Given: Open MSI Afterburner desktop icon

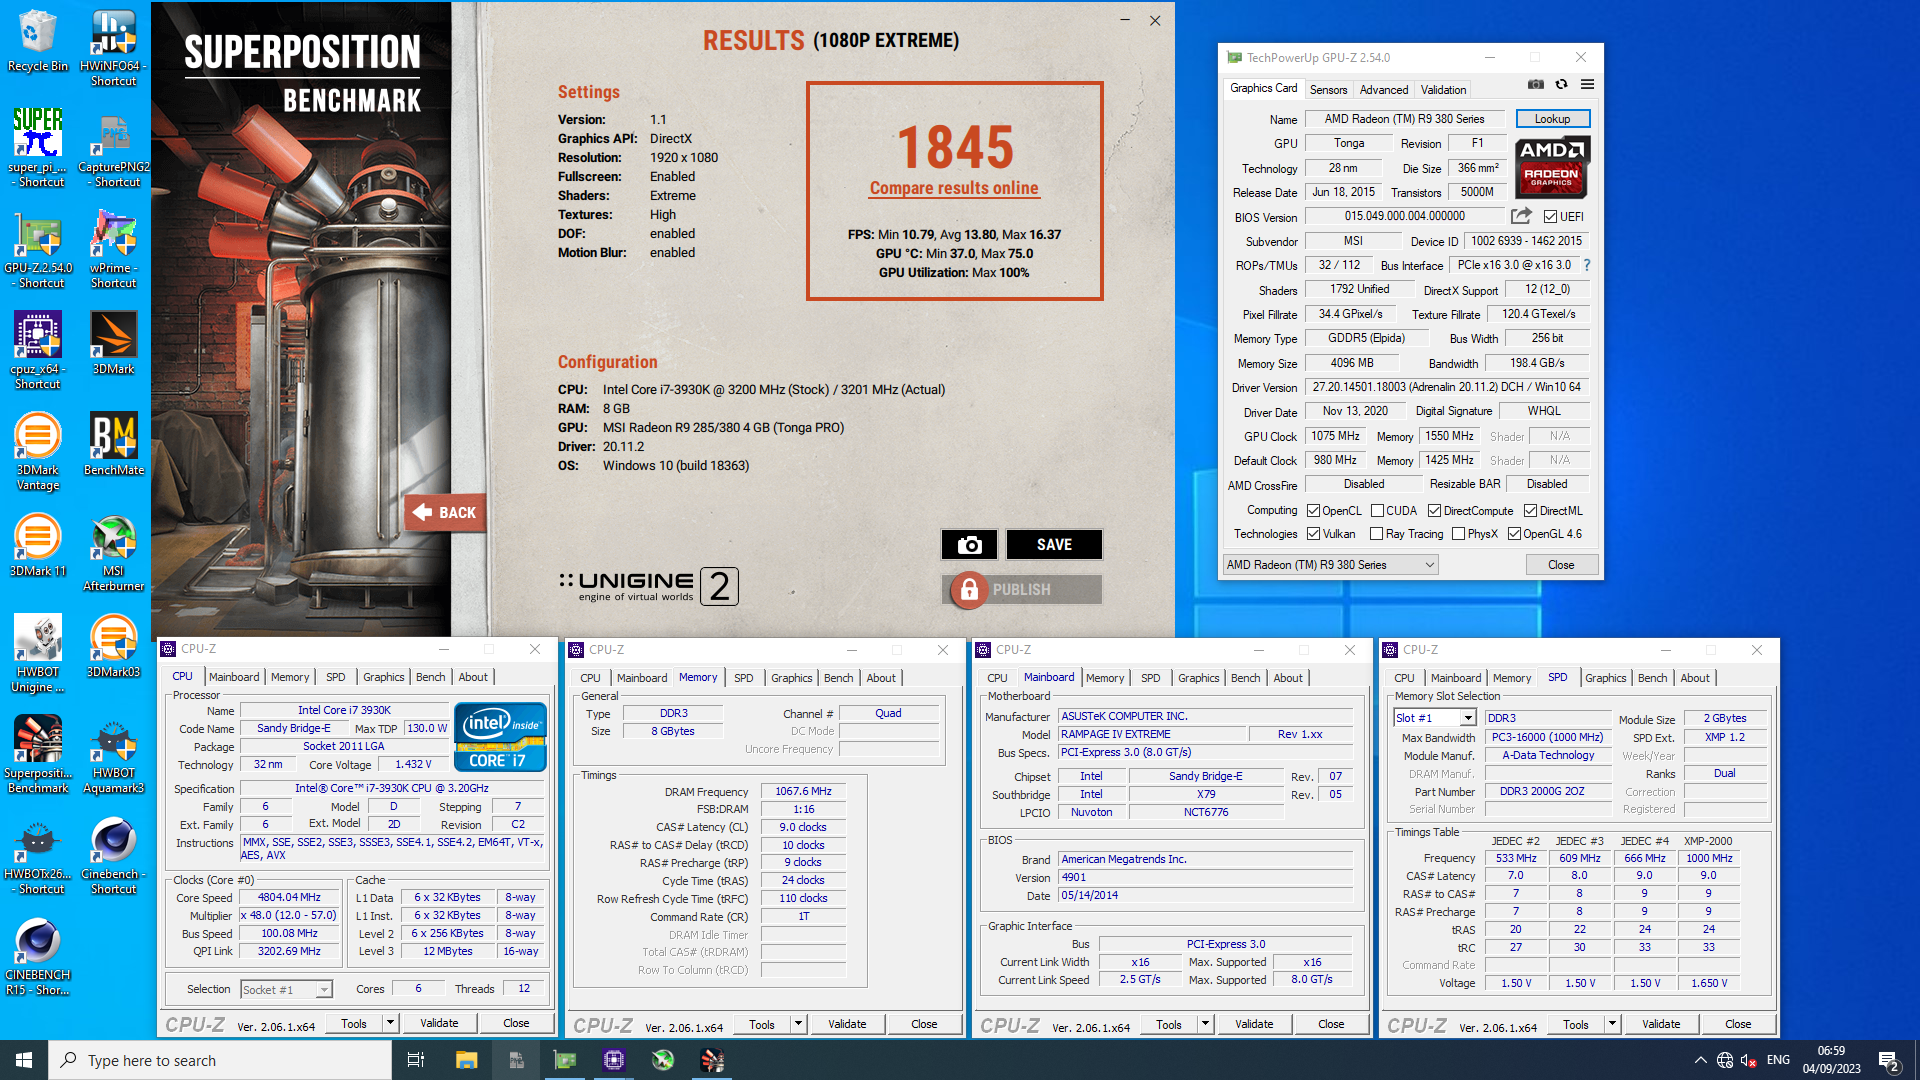Looking at the screenshot, I should pos(113,552).
